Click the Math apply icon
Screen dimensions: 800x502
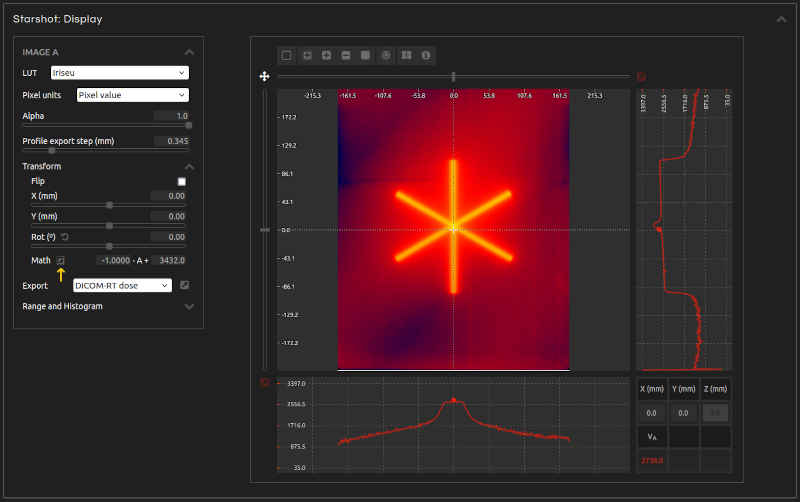(61, 260)
